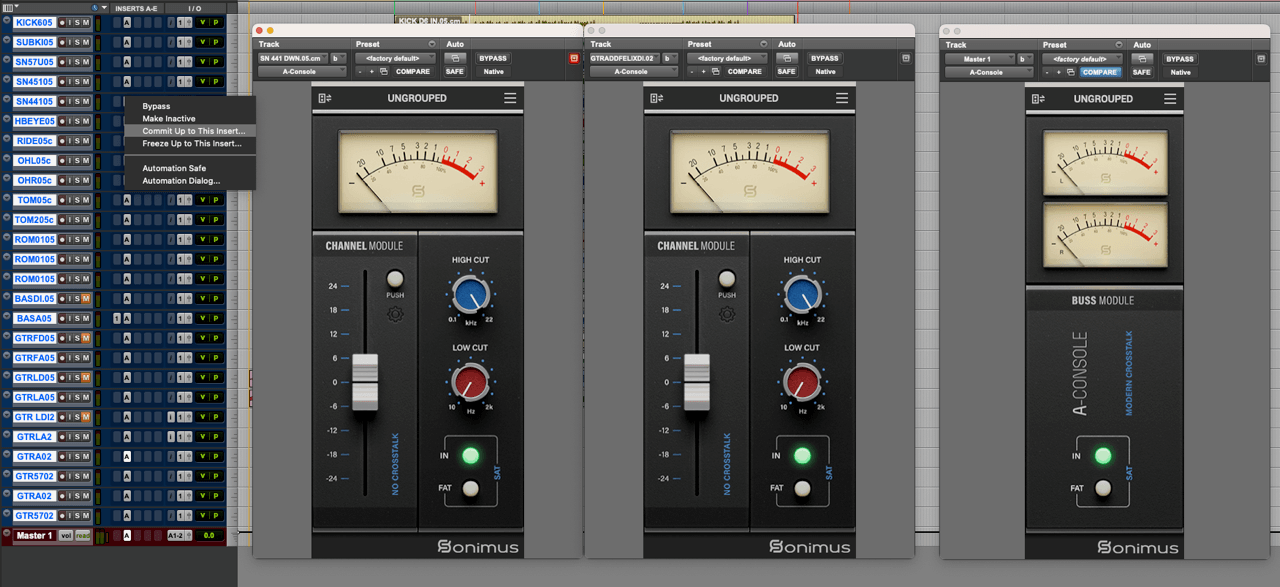Open hamburger menu in Master 1 plugin
The image size is (1280, 587).
(1169, 99)
